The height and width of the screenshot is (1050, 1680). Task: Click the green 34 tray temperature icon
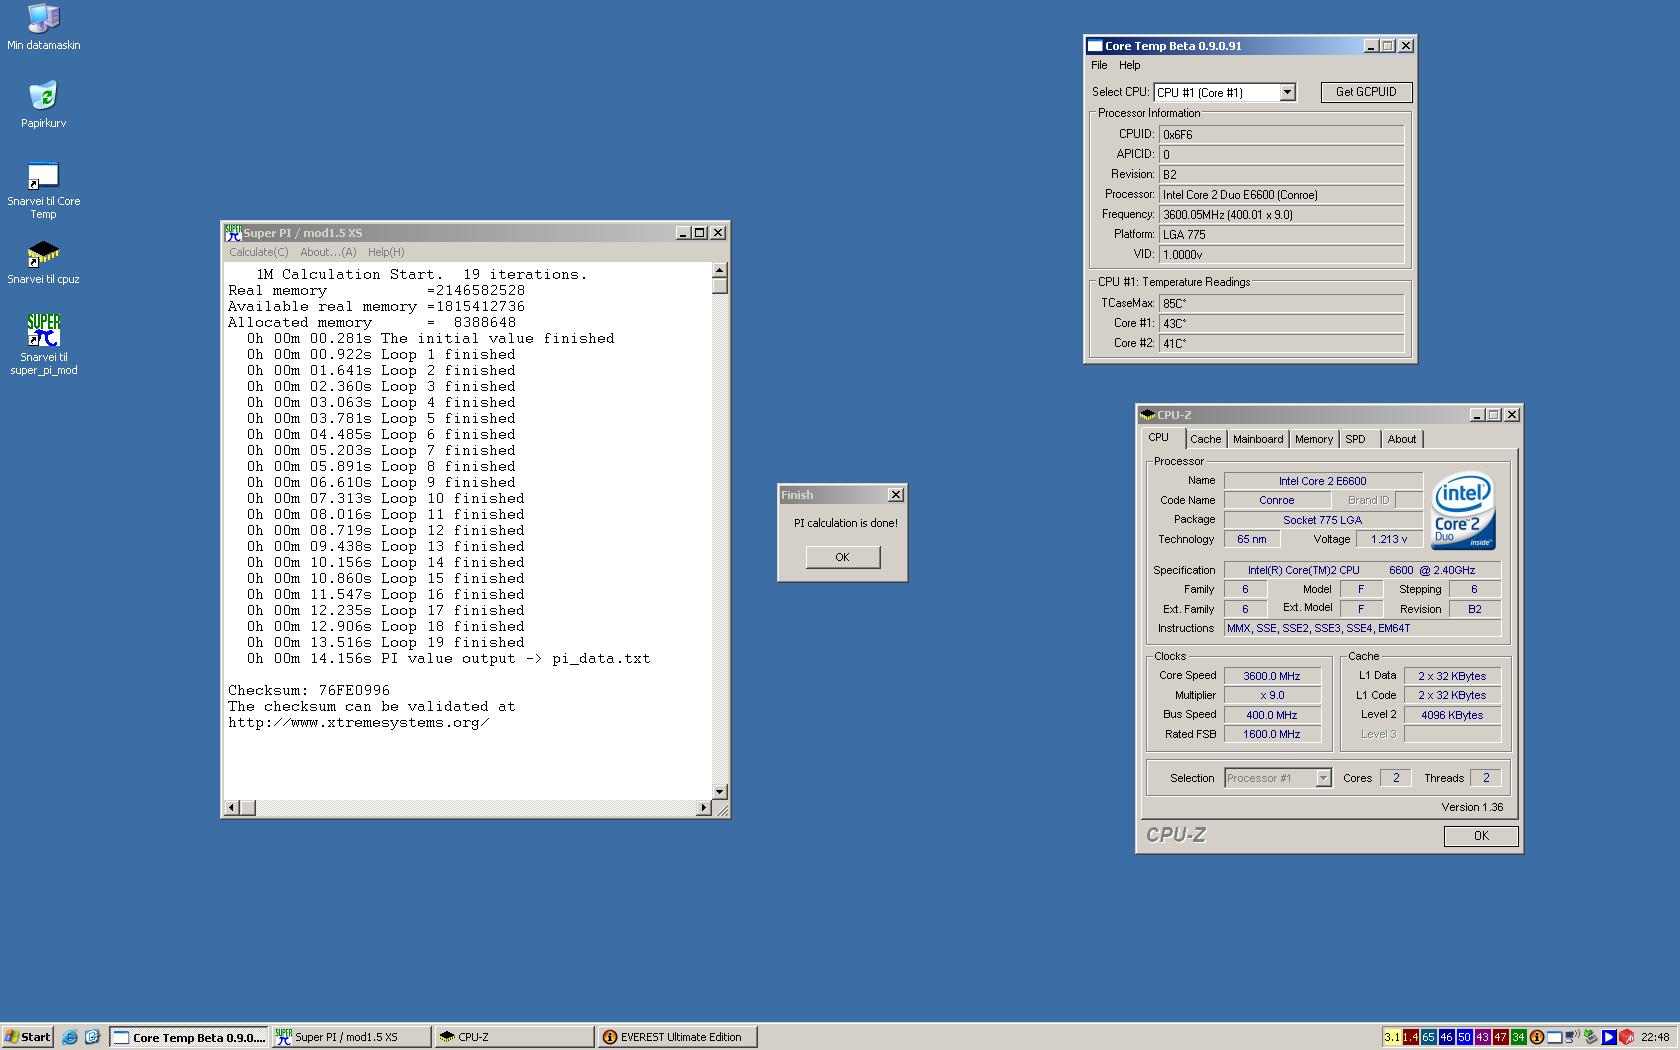click(1518, 1037)
